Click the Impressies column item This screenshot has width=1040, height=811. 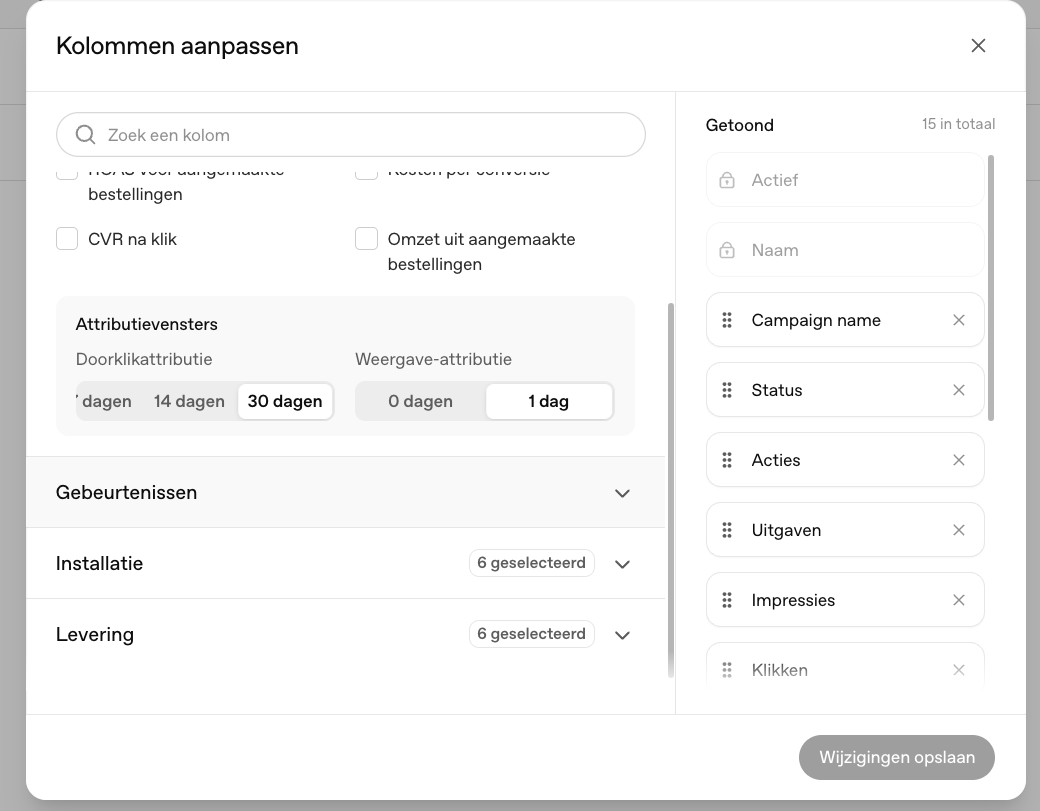click(x=845, y=599)
